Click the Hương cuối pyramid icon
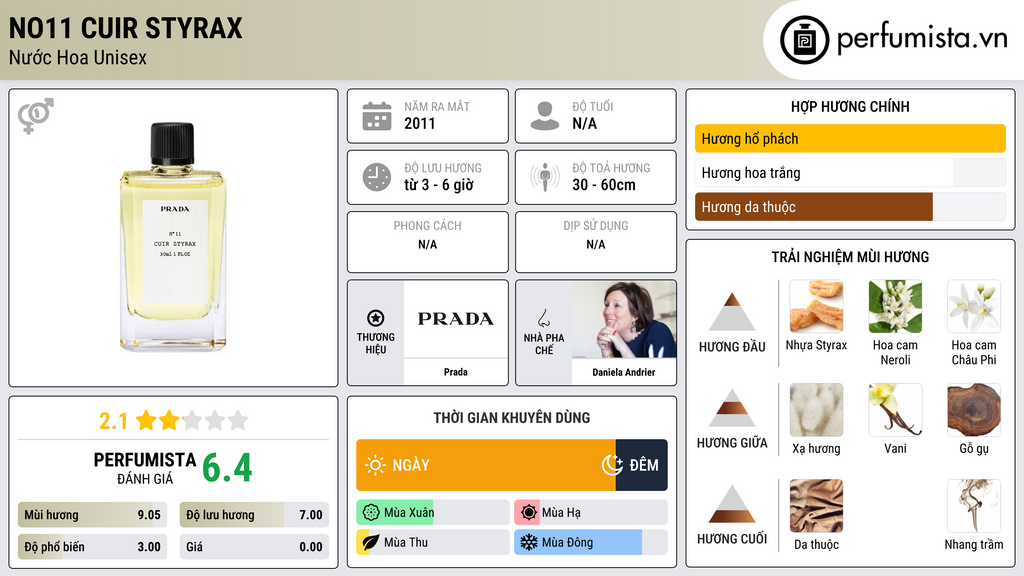Viewport: 1024px width, 576px height. 732,505
